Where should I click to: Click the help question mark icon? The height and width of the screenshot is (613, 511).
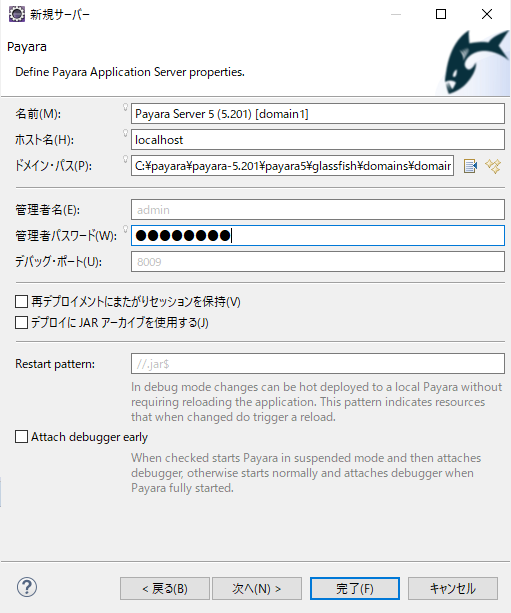(27, 587)
